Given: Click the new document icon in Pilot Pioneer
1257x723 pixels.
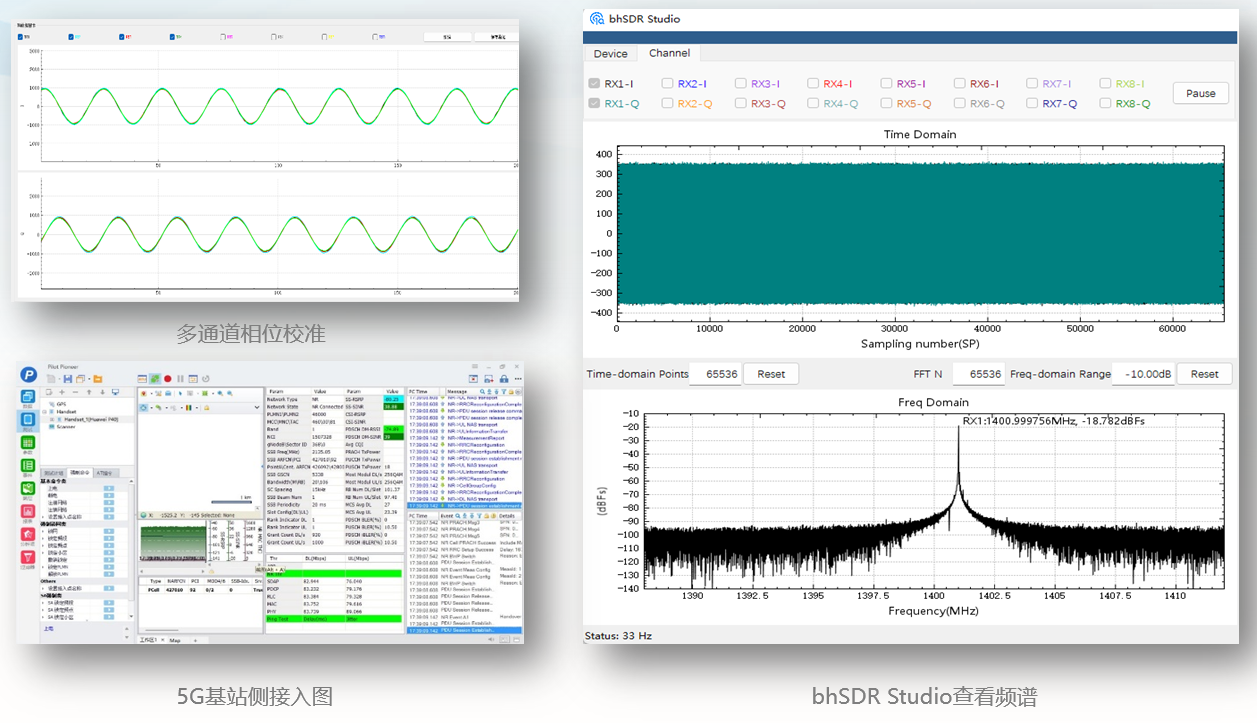Looking at the screenshot, I should pyautogui.click(x=51, y=379).
